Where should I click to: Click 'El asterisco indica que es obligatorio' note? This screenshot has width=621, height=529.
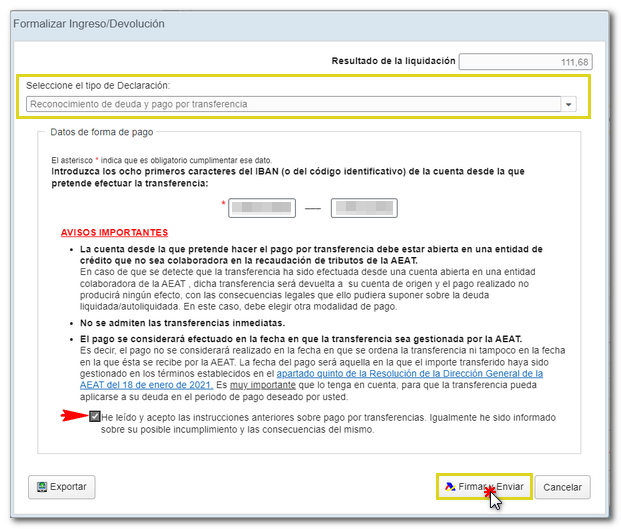coord(162,160)
